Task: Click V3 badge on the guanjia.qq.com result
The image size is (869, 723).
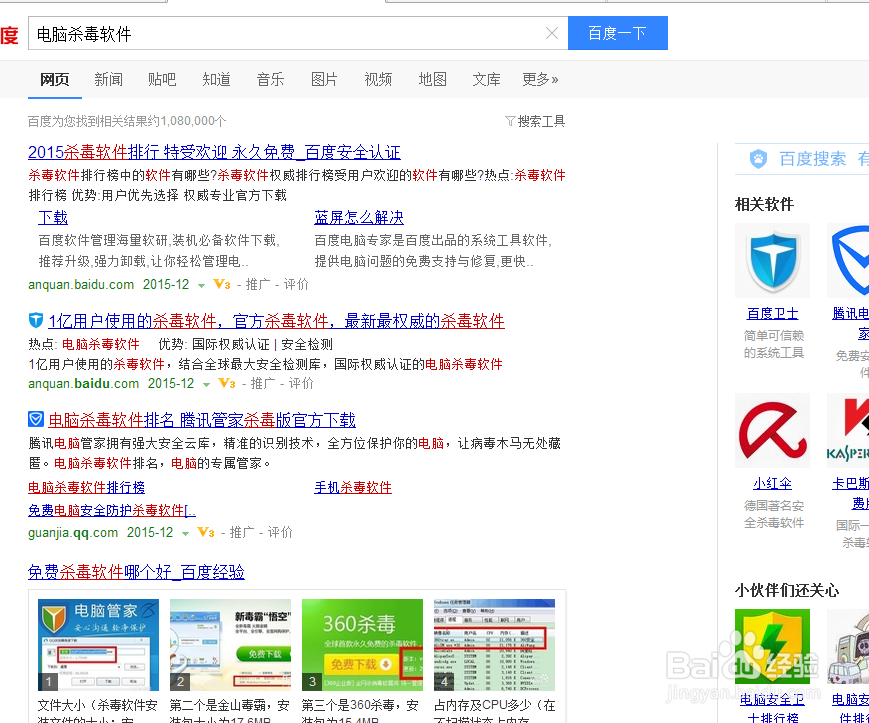Action: 206,532
